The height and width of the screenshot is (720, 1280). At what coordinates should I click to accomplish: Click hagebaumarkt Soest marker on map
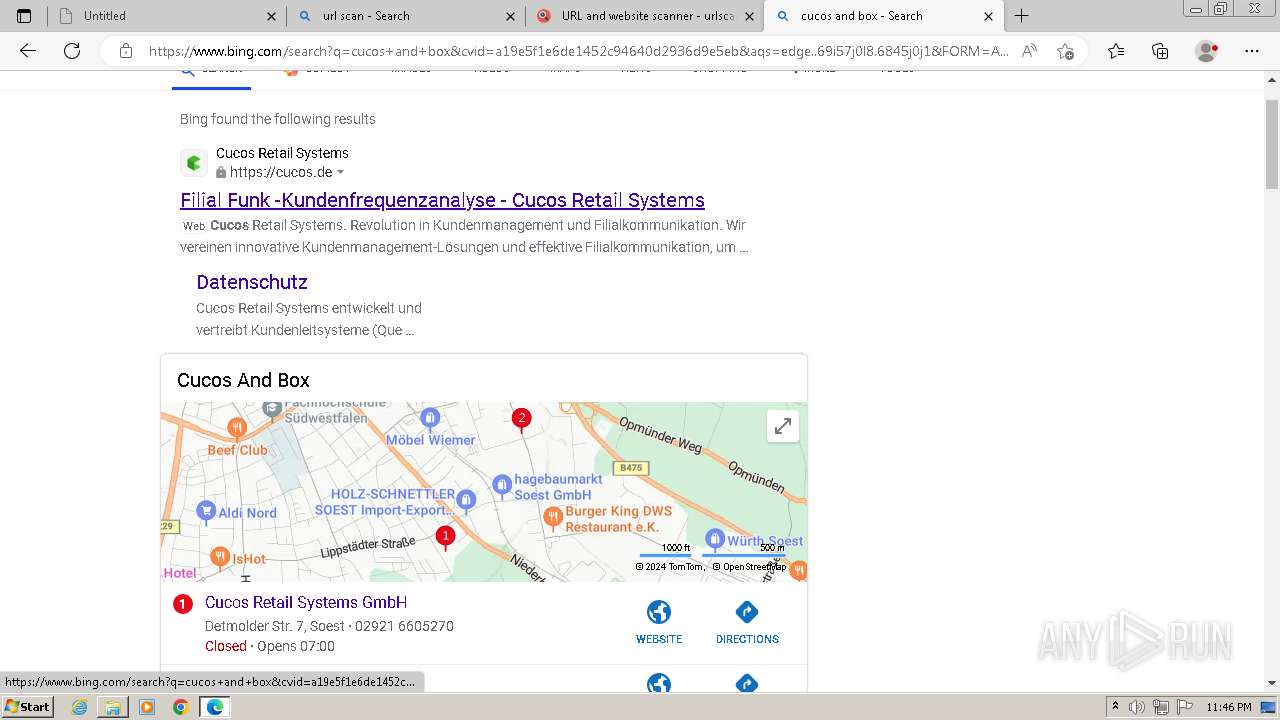502,485
